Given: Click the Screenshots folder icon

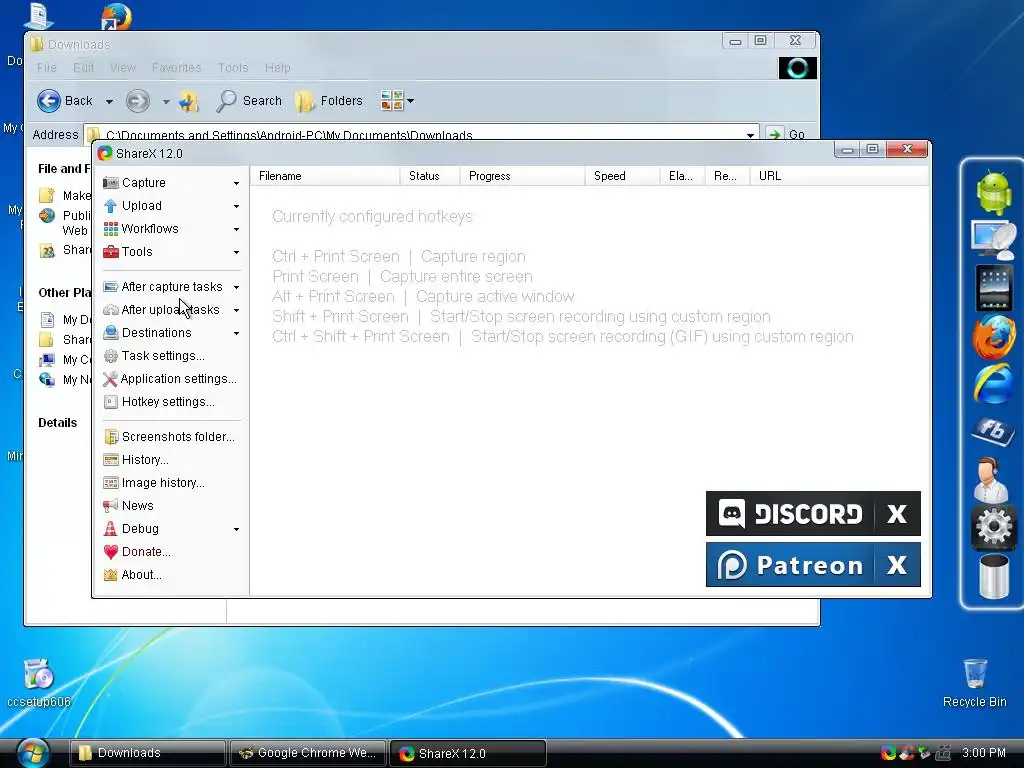Looking at the screenshot, I should point(111,437).
